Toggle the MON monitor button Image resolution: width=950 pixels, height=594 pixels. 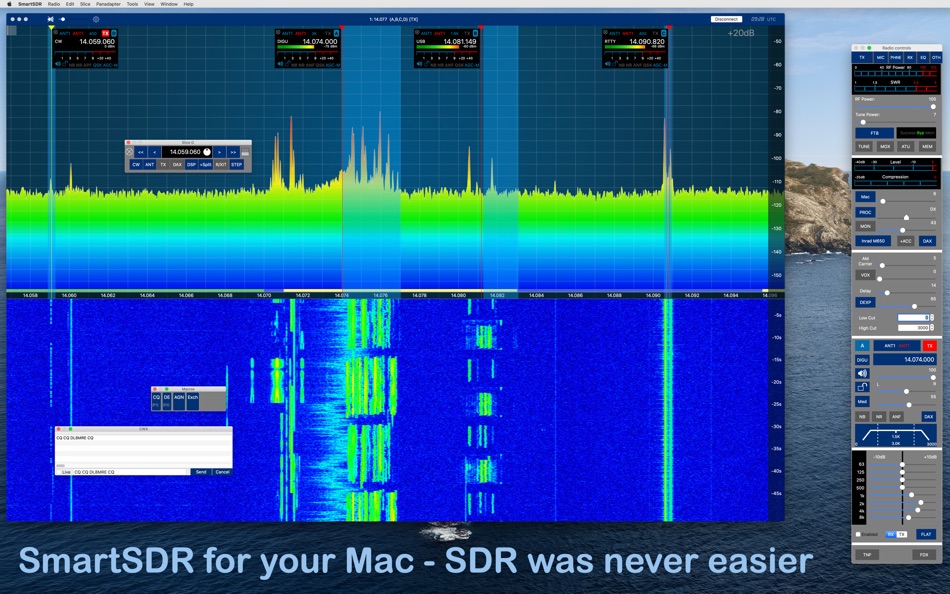865,226
